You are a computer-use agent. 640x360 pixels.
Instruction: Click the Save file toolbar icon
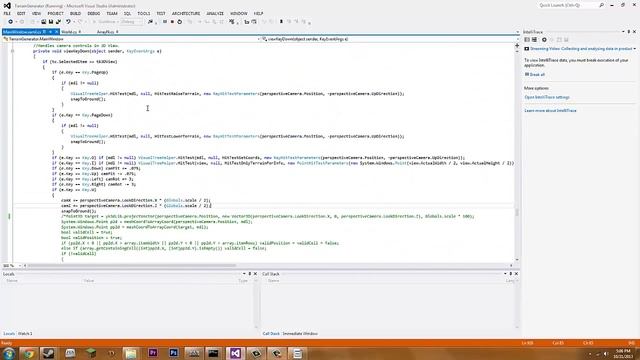pos(51,22)
